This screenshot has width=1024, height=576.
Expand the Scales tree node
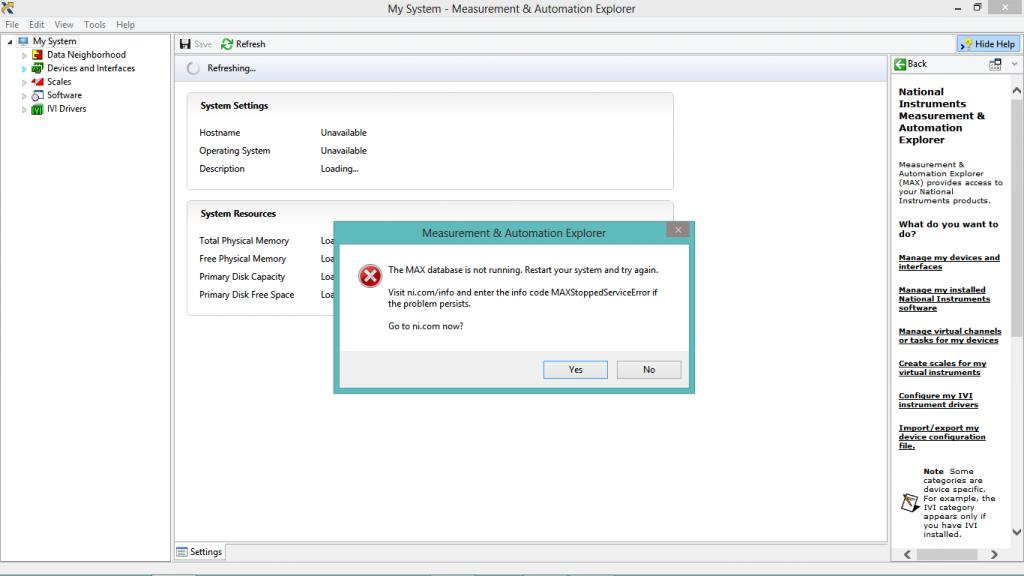coord(24,82)
